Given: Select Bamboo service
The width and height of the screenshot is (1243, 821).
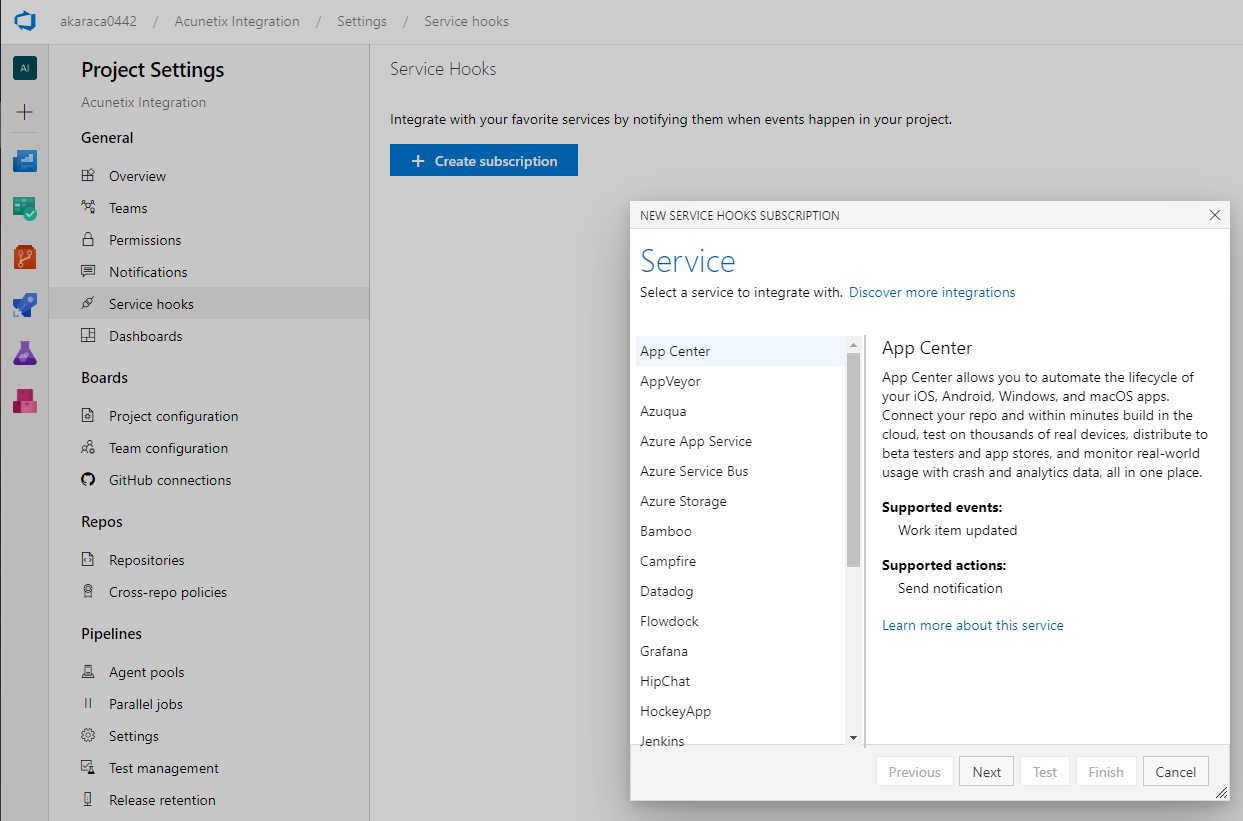Looking at the screenshot, I should click(x=741, y=531).
